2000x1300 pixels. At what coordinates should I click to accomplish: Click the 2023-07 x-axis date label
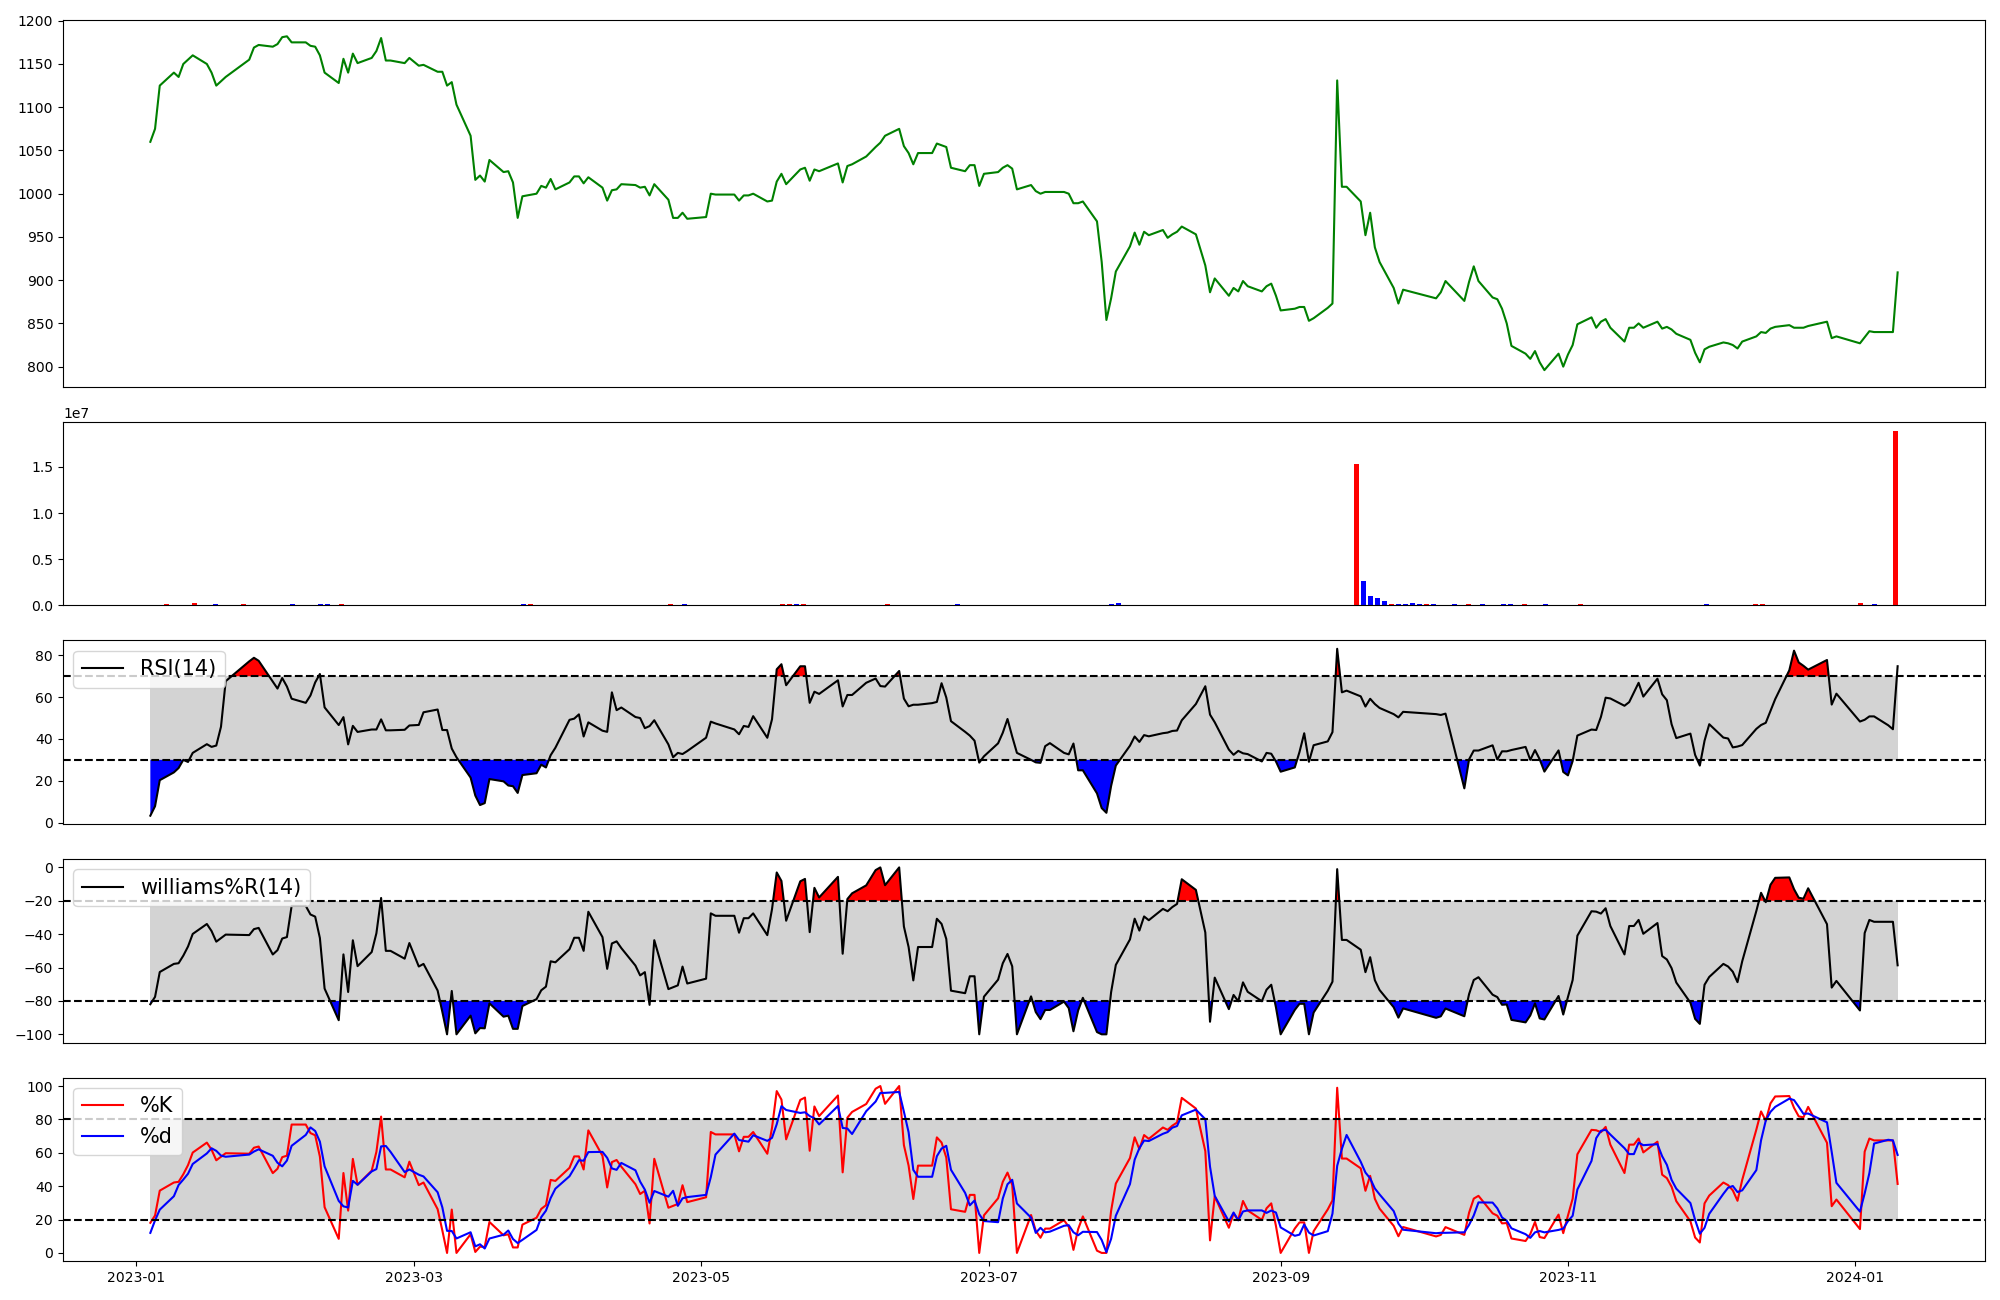tap(989, 1277)
